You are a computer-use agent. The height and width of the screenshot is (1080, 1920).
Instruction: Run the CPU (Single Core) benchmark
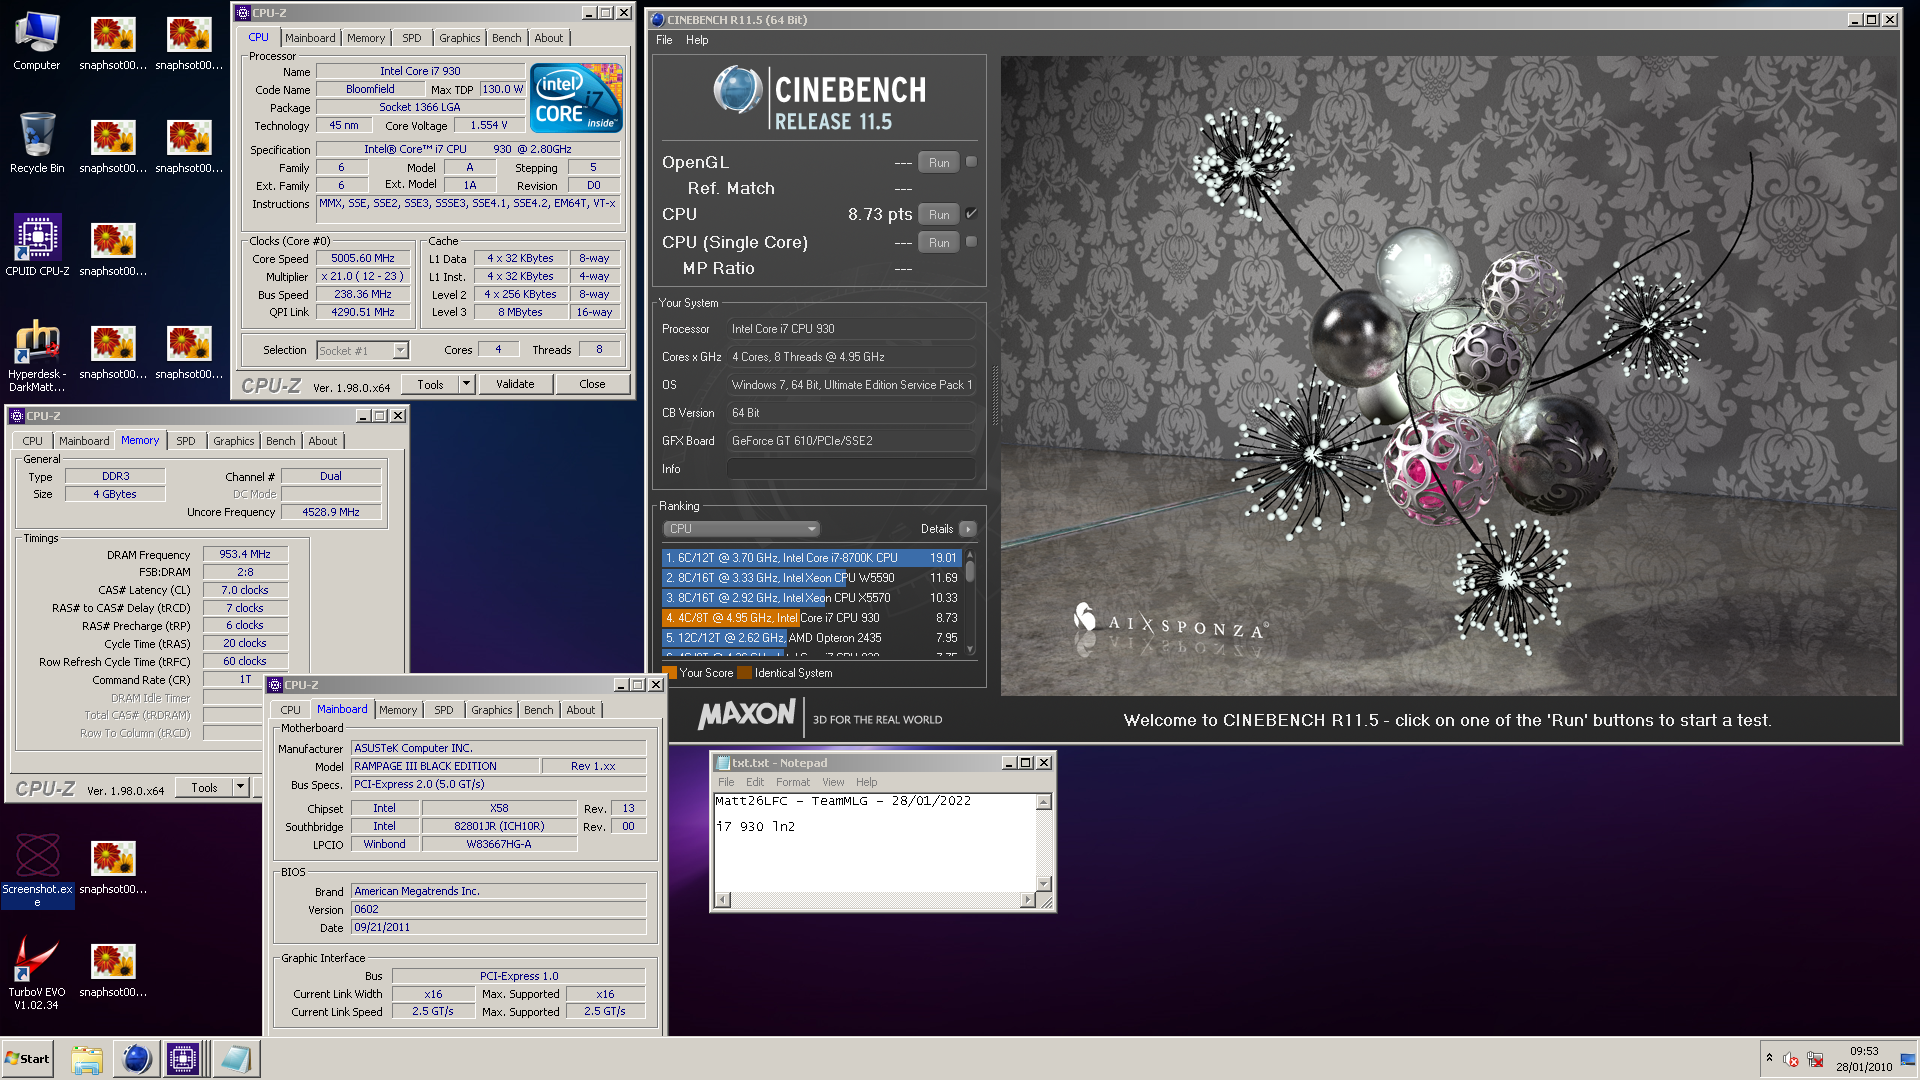click(x=939, y=243)
